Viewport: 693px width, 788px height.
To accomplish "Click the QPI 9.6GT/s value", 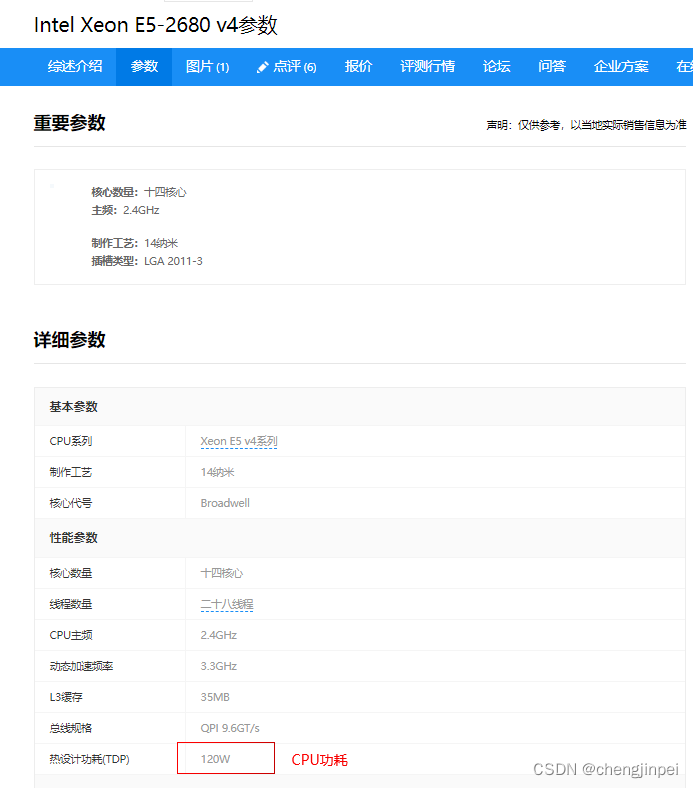I will [x=230, y=728].
